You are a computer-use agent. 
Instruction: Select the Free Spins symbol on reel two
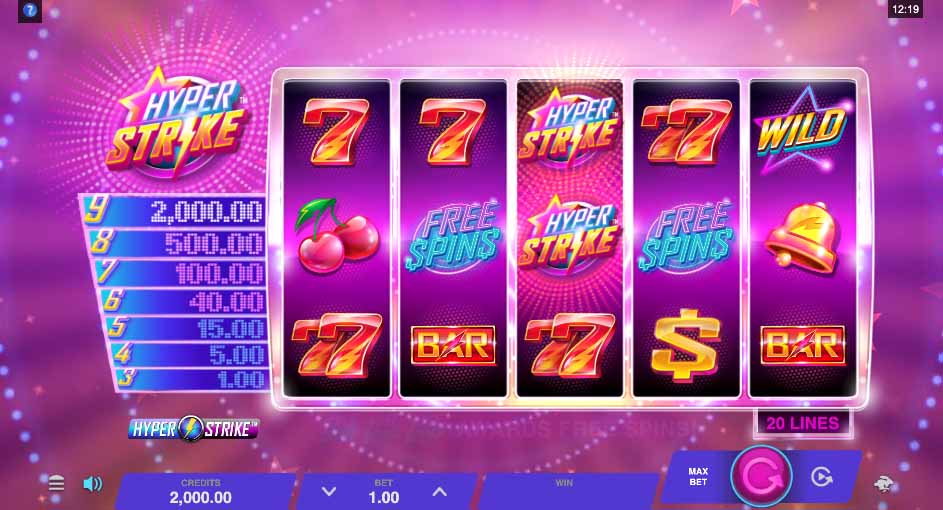point(452,236)
